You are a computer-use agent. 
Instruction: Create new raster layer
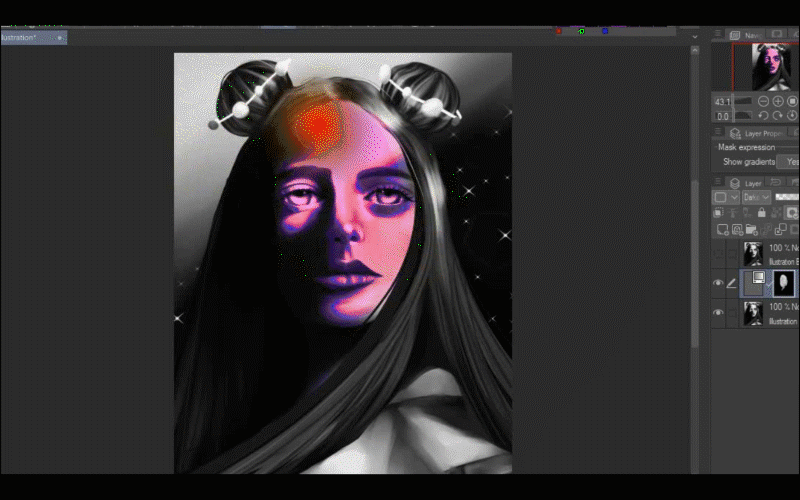[x=722, y=230]
